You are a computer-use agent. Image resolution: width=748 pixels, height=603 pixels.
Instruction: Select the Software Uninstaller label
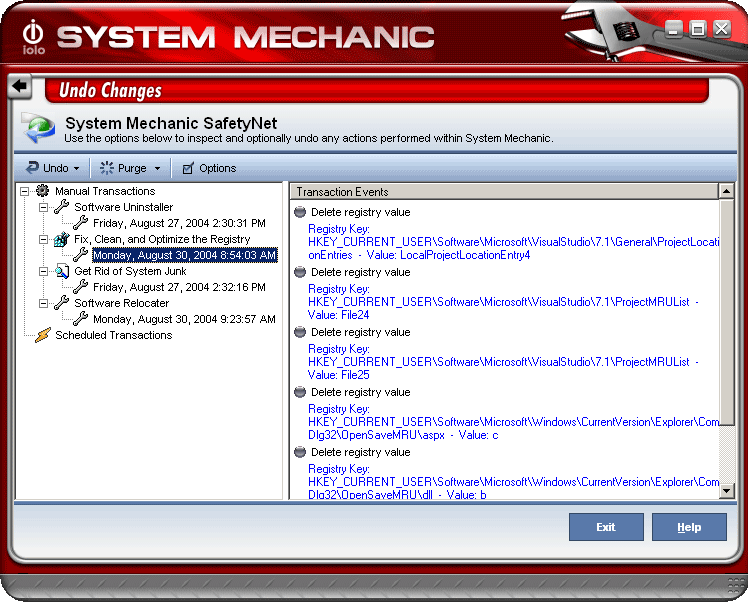click(124, 207)
